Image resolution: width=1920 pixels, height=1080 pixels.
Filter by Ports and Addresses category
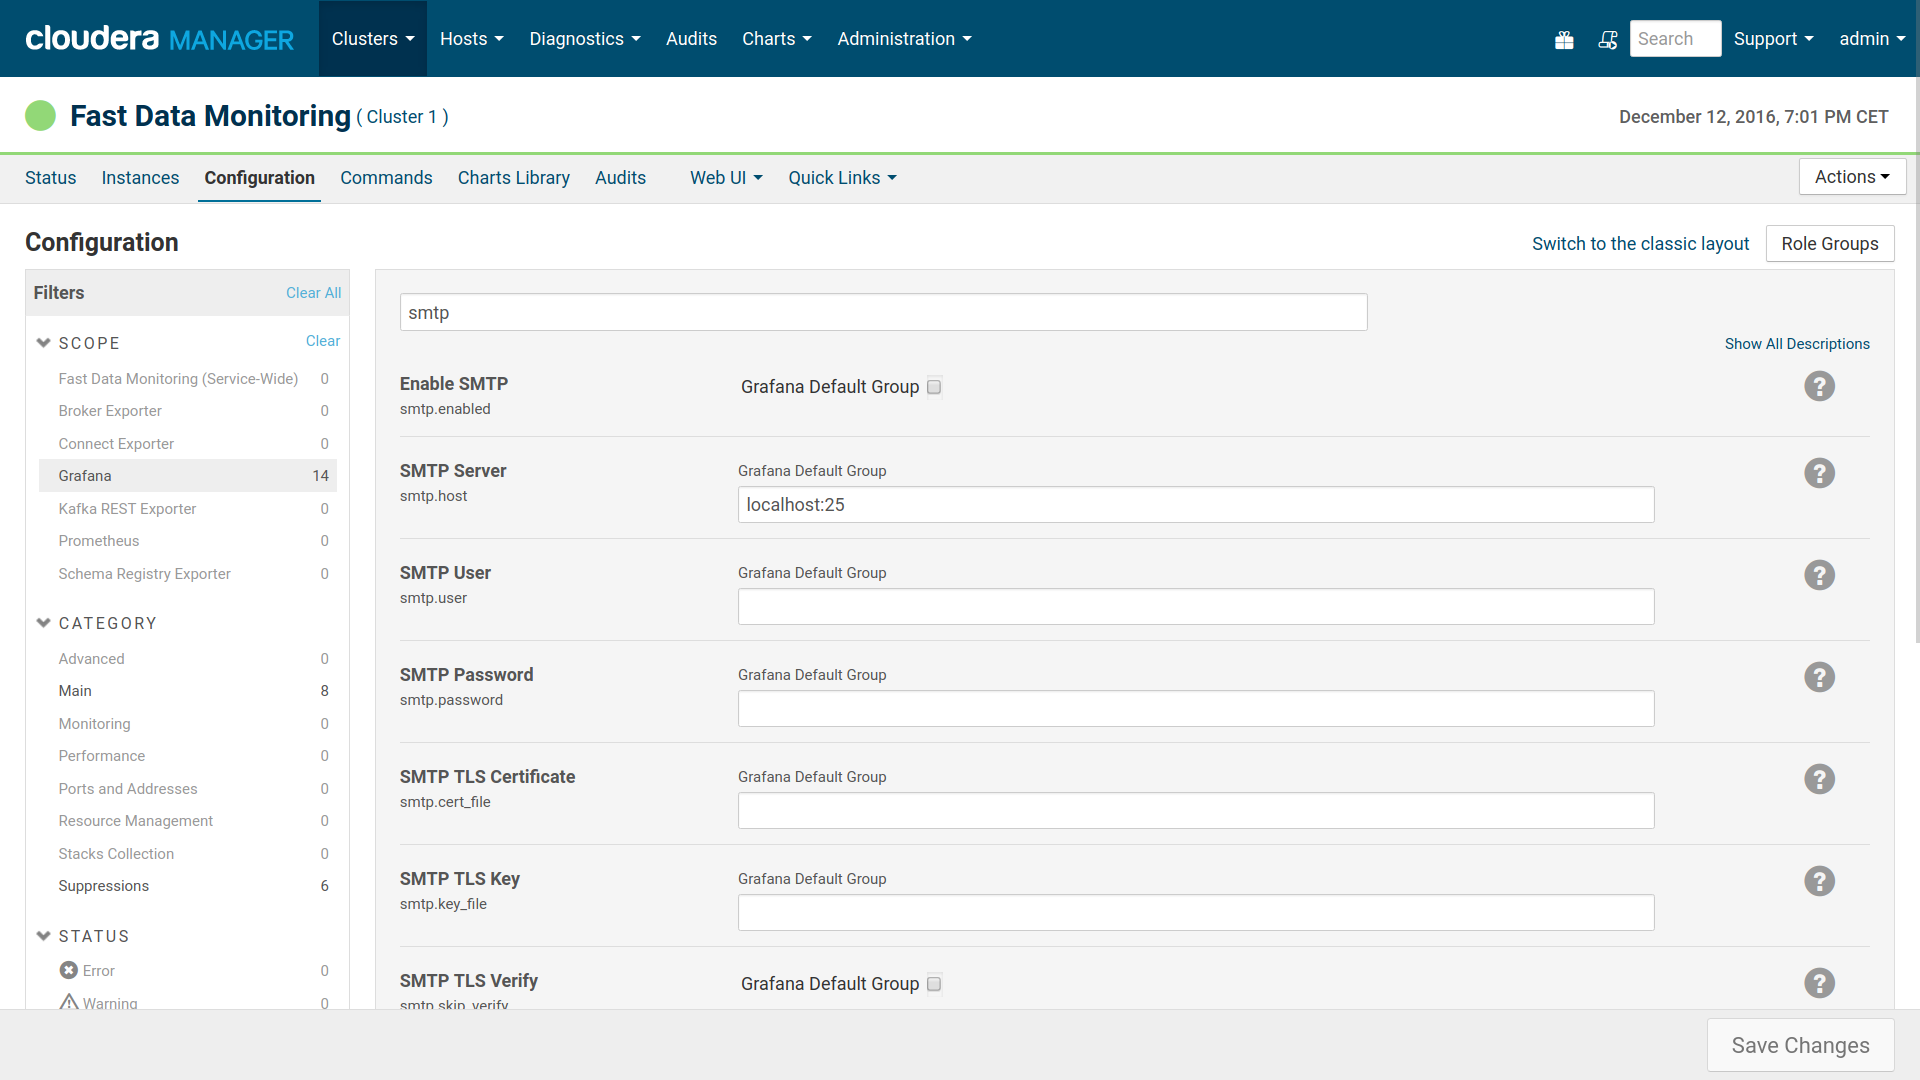click(188, 789)
